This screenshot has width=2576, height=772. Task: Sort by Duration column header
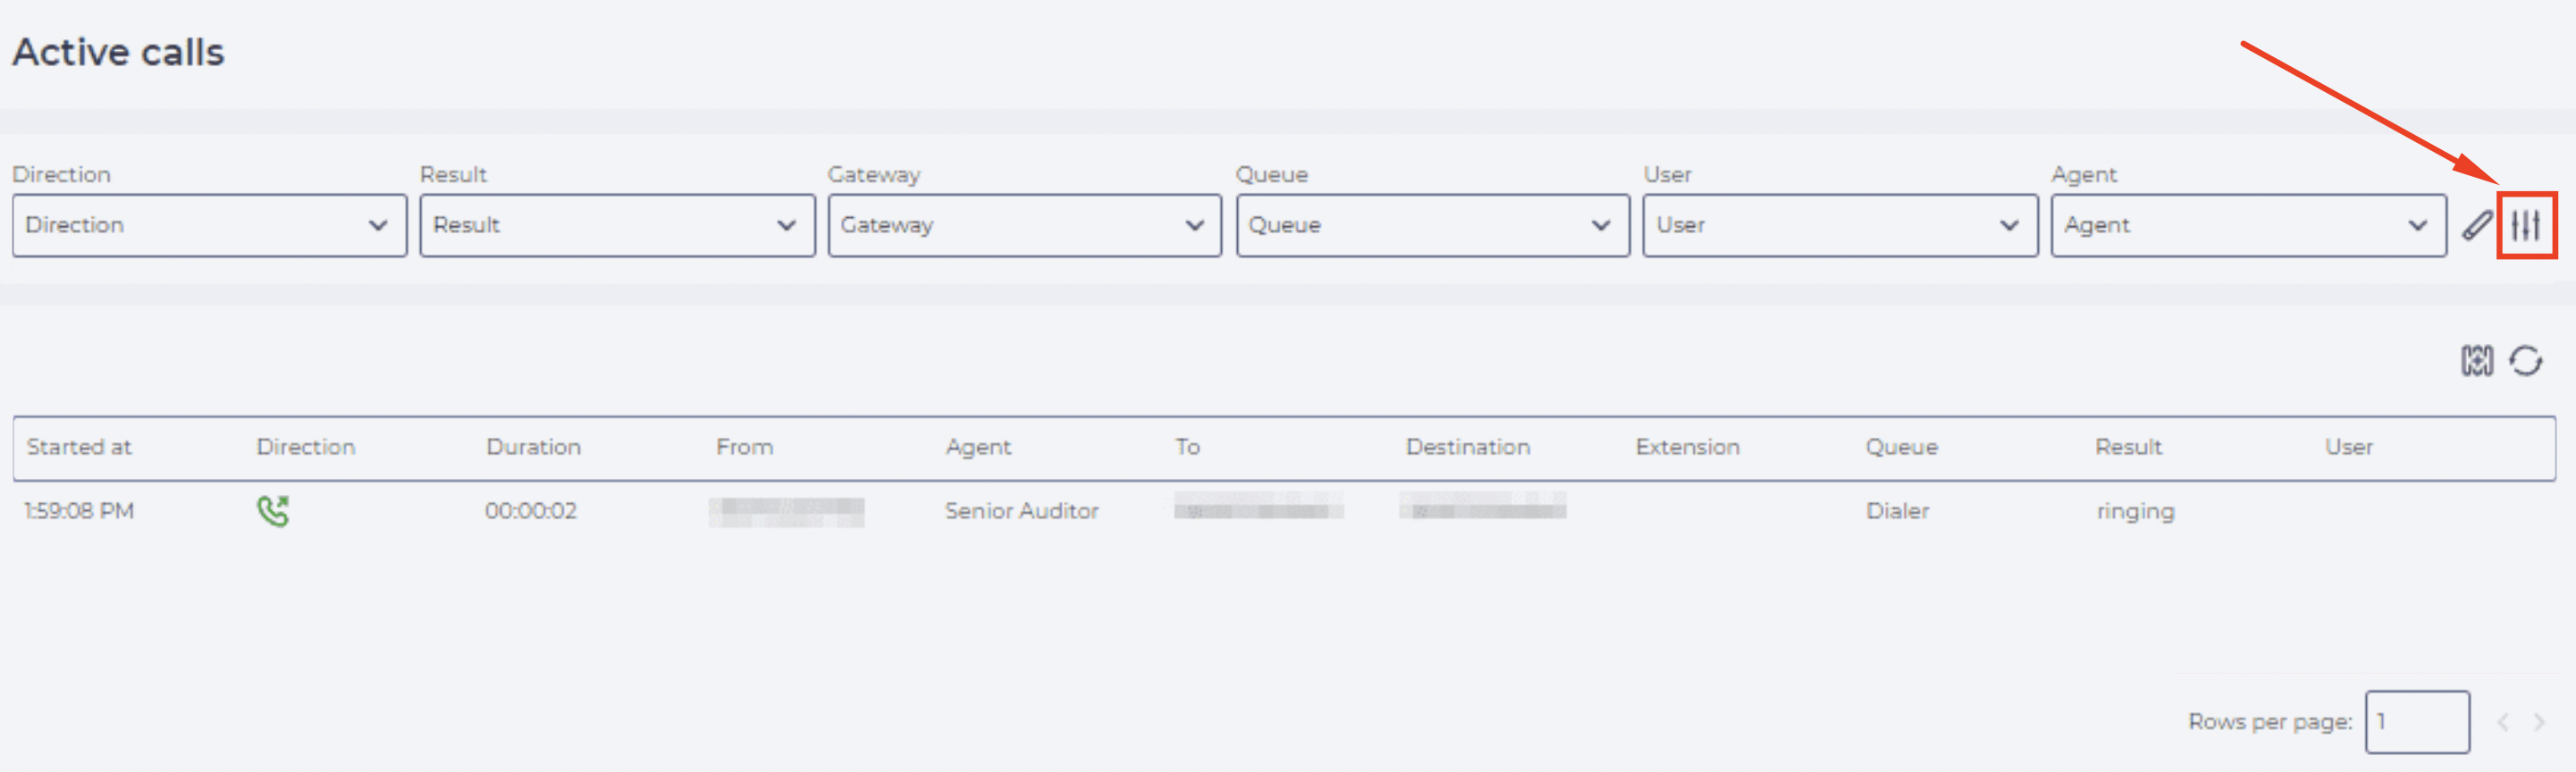pyautogui.click(x=533, y=447)
